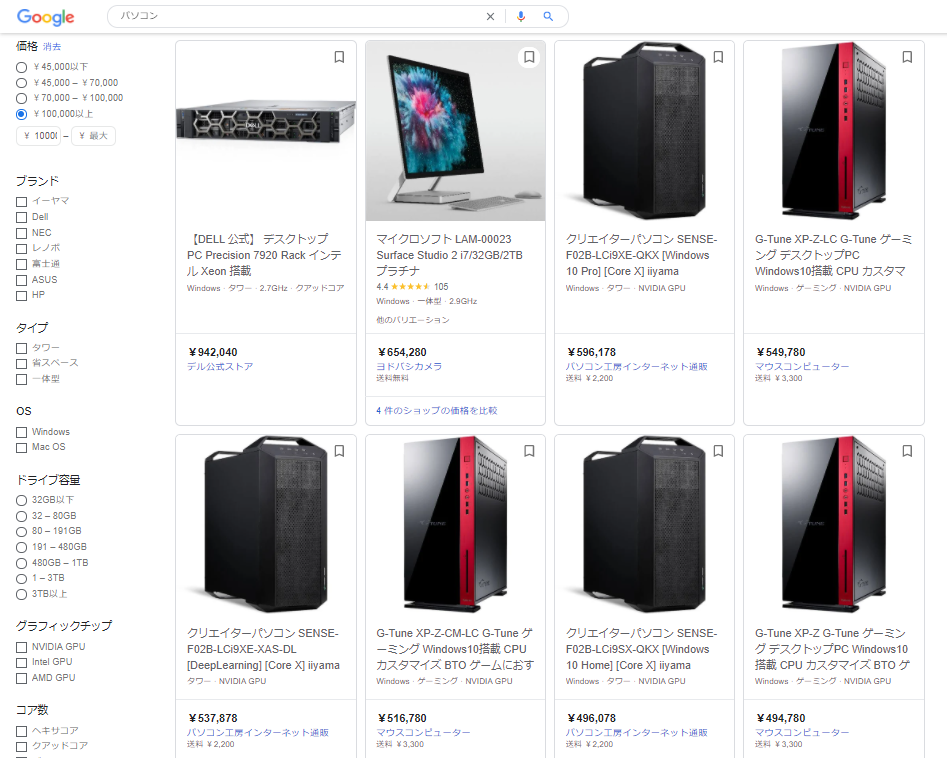This screenshot has height=758, width=947.
Task: Bookmark the DELL Precision 7920 Rack
Action: 339,57
